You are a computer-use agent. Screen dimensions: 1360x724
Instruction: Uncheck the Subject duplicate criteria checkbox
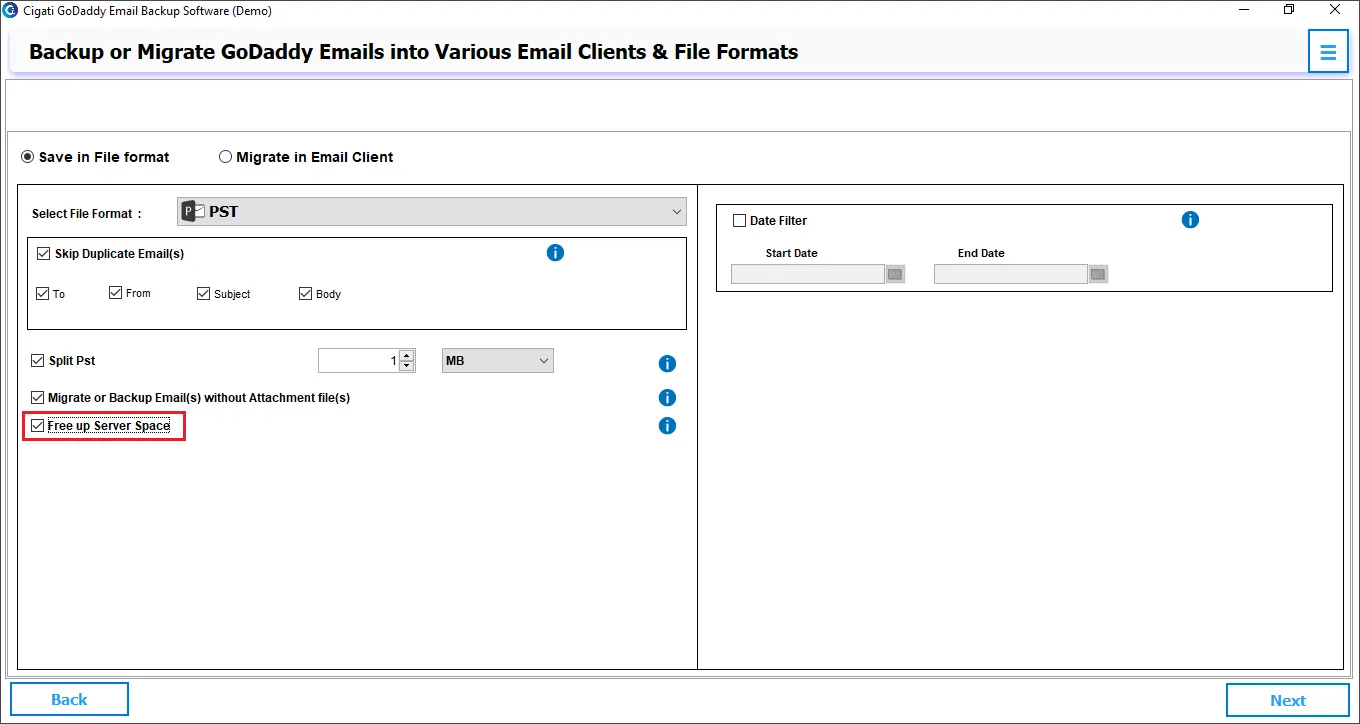point(204,294)
